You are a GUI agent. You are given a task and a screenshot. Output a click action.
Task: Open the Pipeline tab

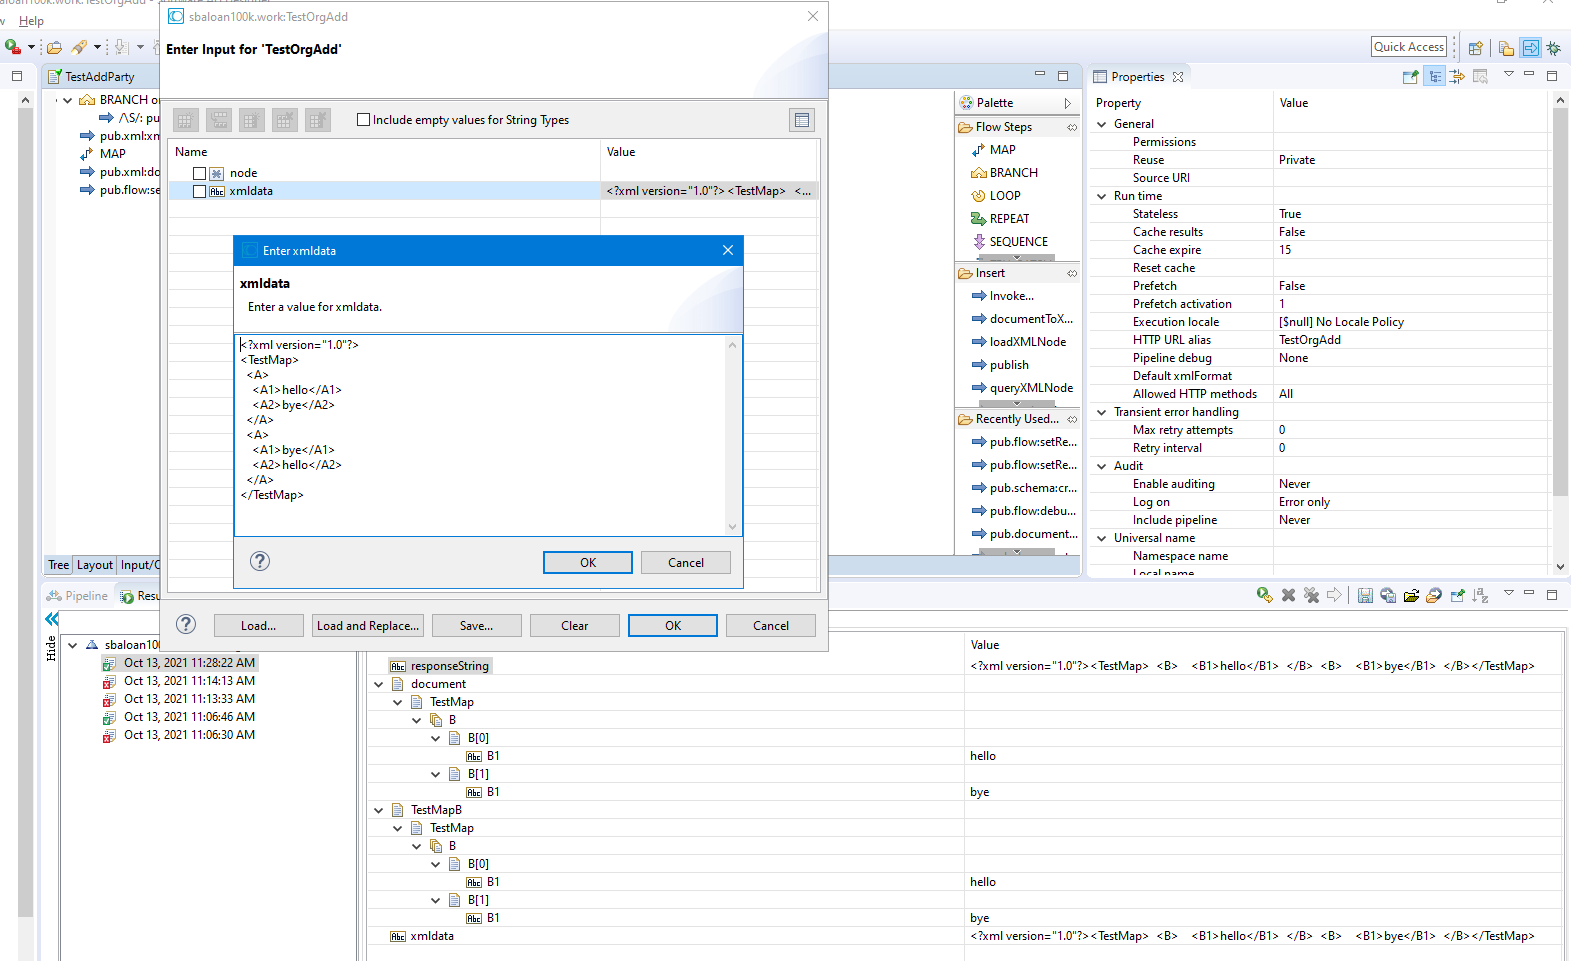[78, 595]
